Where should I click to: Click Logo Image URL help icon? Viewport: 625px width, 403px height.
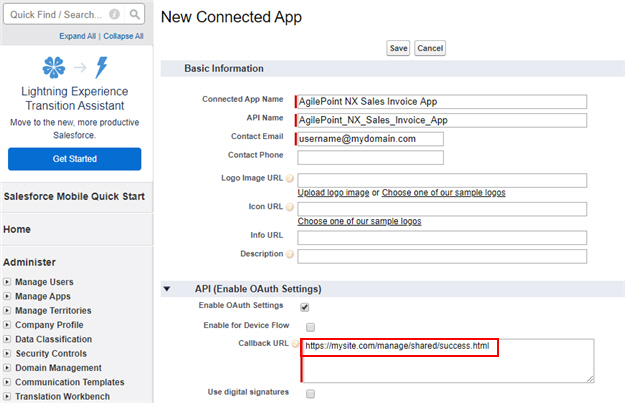(290, 179)
